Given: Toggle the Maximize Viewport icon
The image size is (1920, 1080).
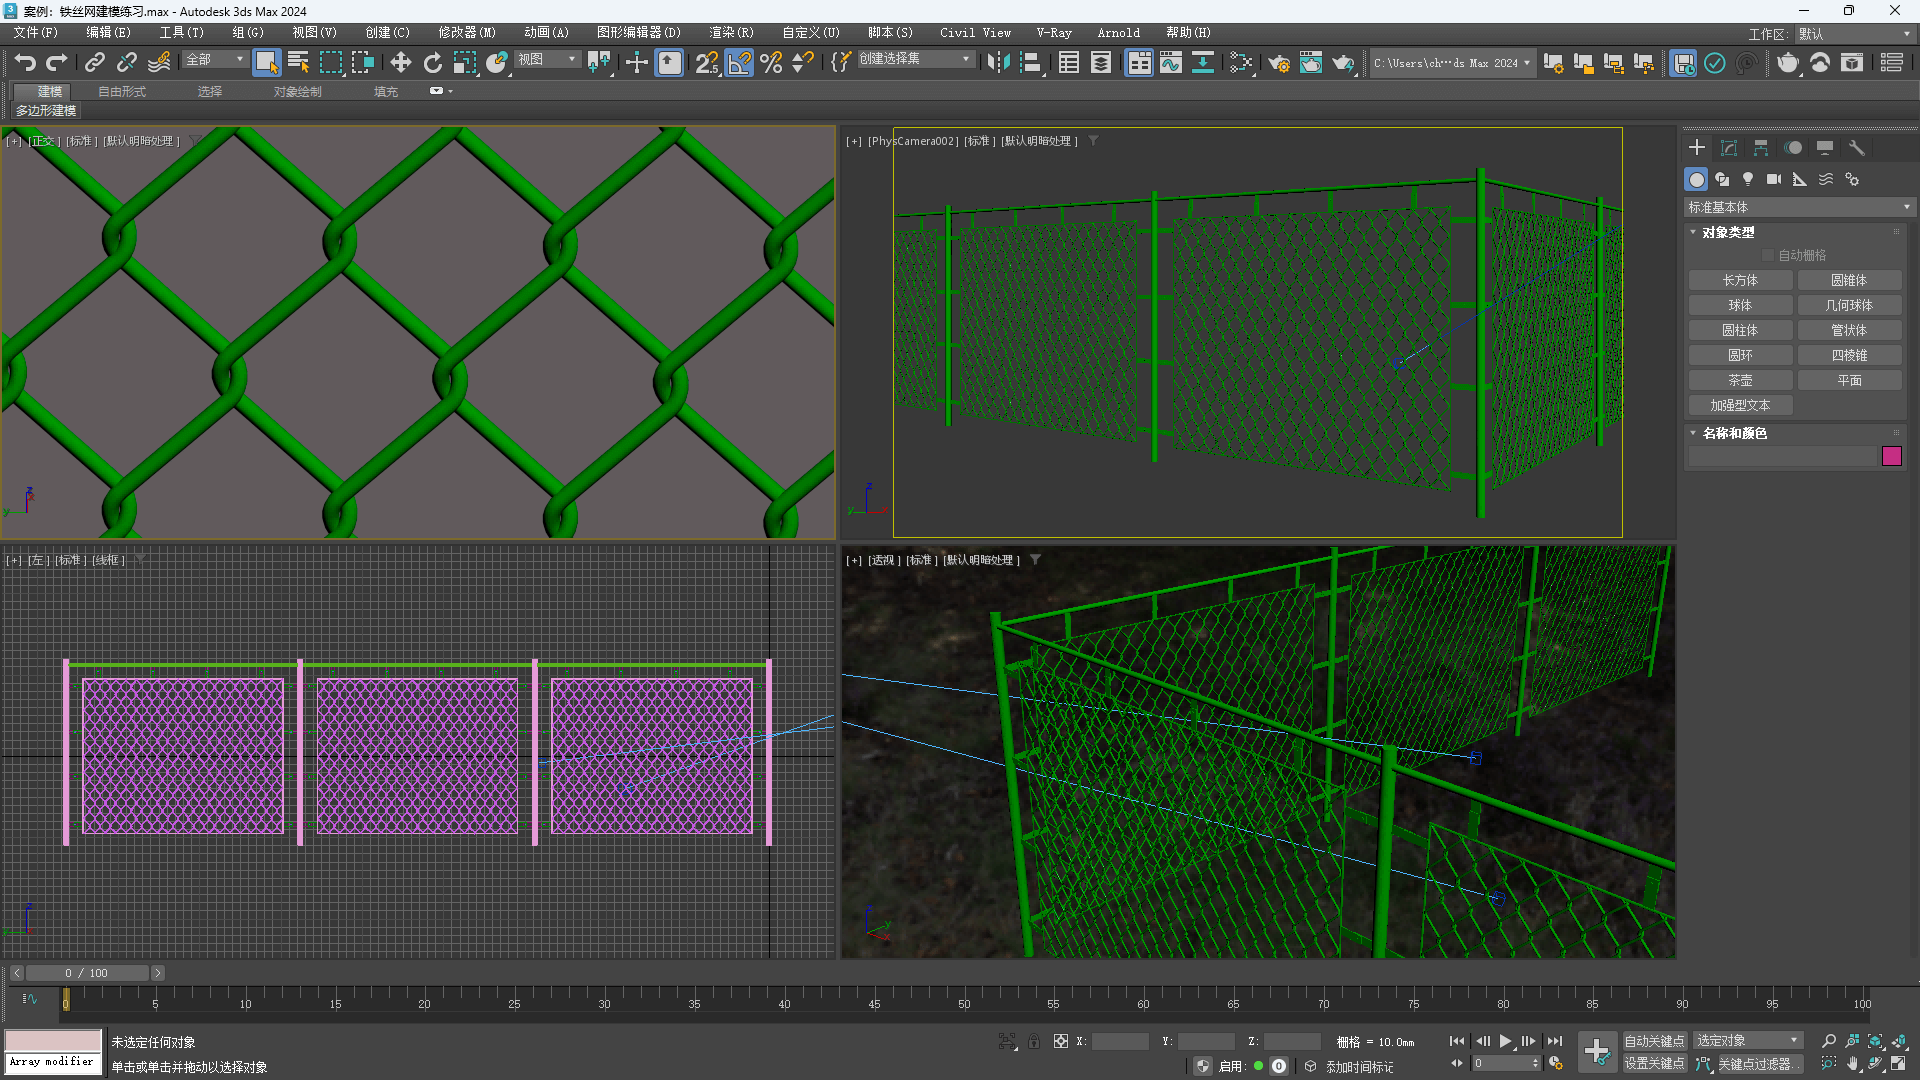Looking at the screenshot, I should point(1898,1064).
